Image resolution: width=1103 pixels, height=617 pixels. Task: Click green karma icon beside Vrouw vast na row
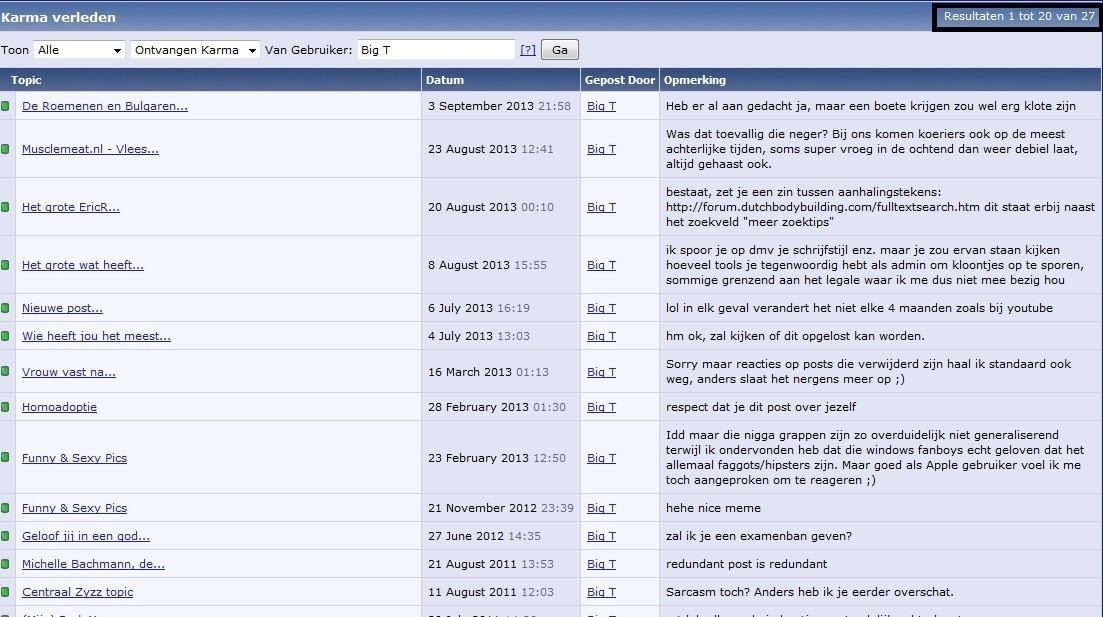click(5, 372)
